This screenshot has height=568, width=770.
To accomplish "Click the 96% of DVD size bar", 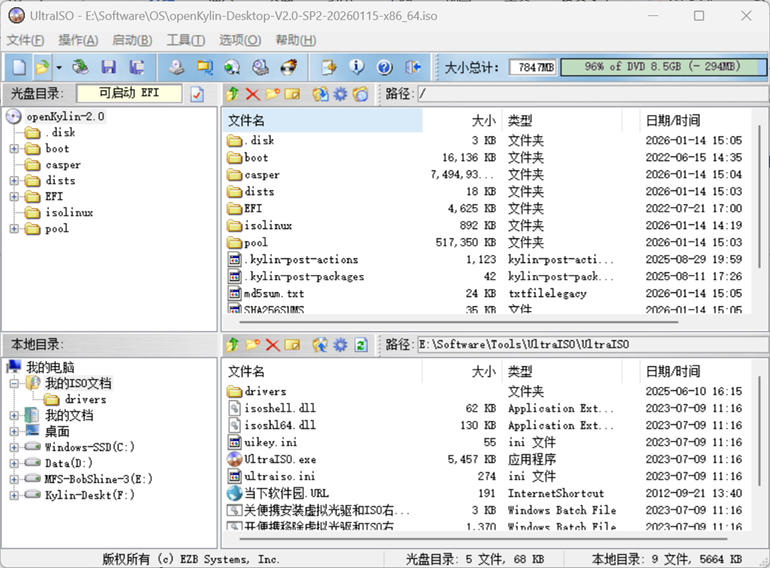I will [662, 67].
